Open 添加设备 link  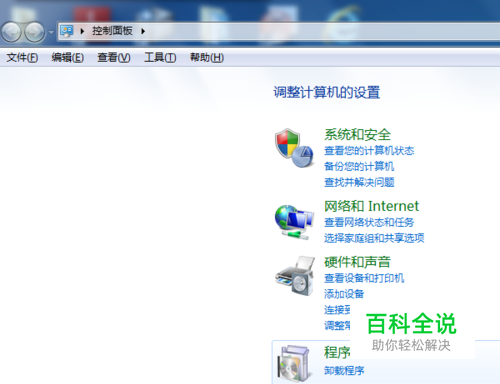coord(344,294)
